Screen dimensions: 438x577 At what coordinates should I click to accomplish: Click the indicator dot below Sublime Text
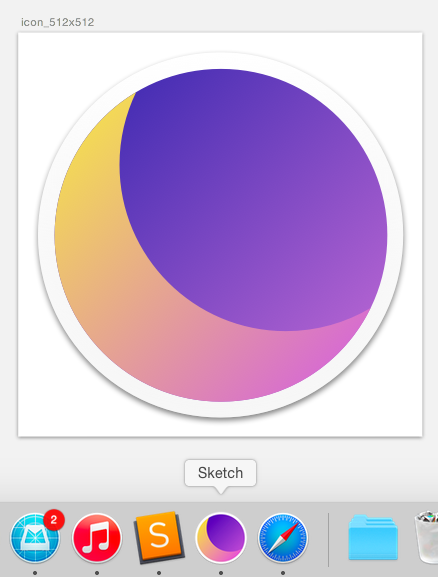(159, 573)
